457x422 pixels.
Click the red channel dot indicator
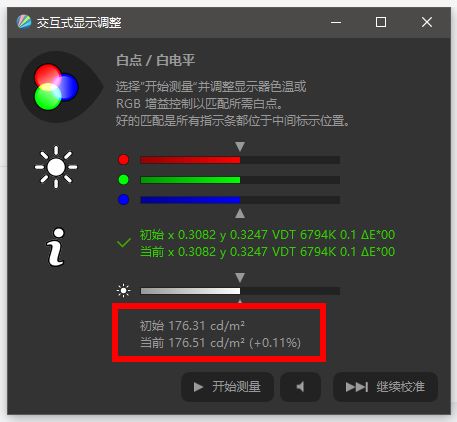point(123,160)
